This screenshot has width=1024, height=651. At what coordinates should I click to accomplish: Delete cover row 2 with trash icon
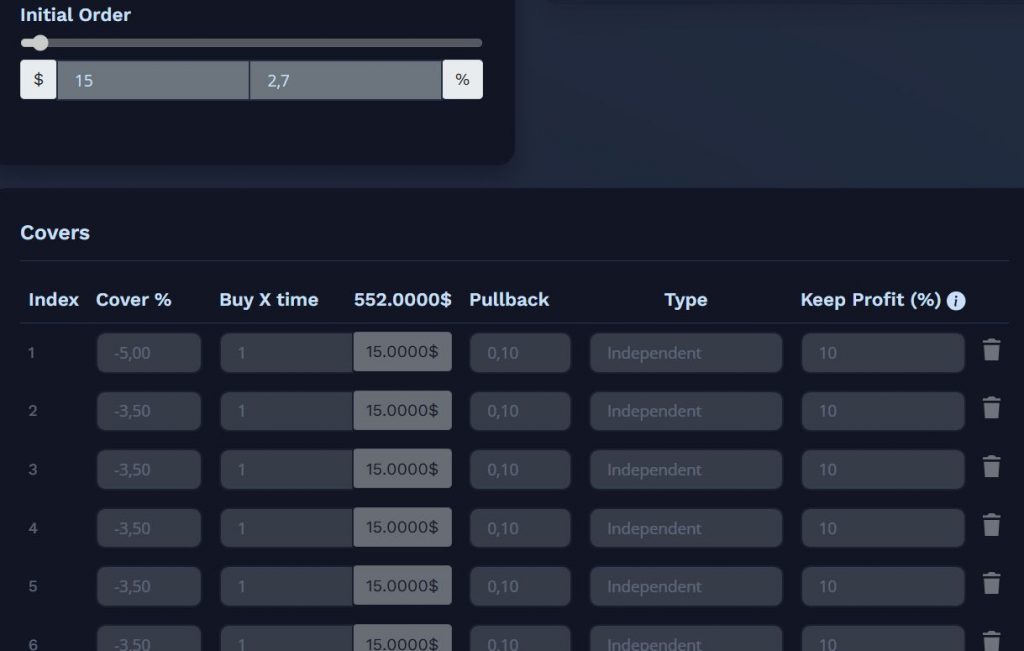[x=991, y=408]
